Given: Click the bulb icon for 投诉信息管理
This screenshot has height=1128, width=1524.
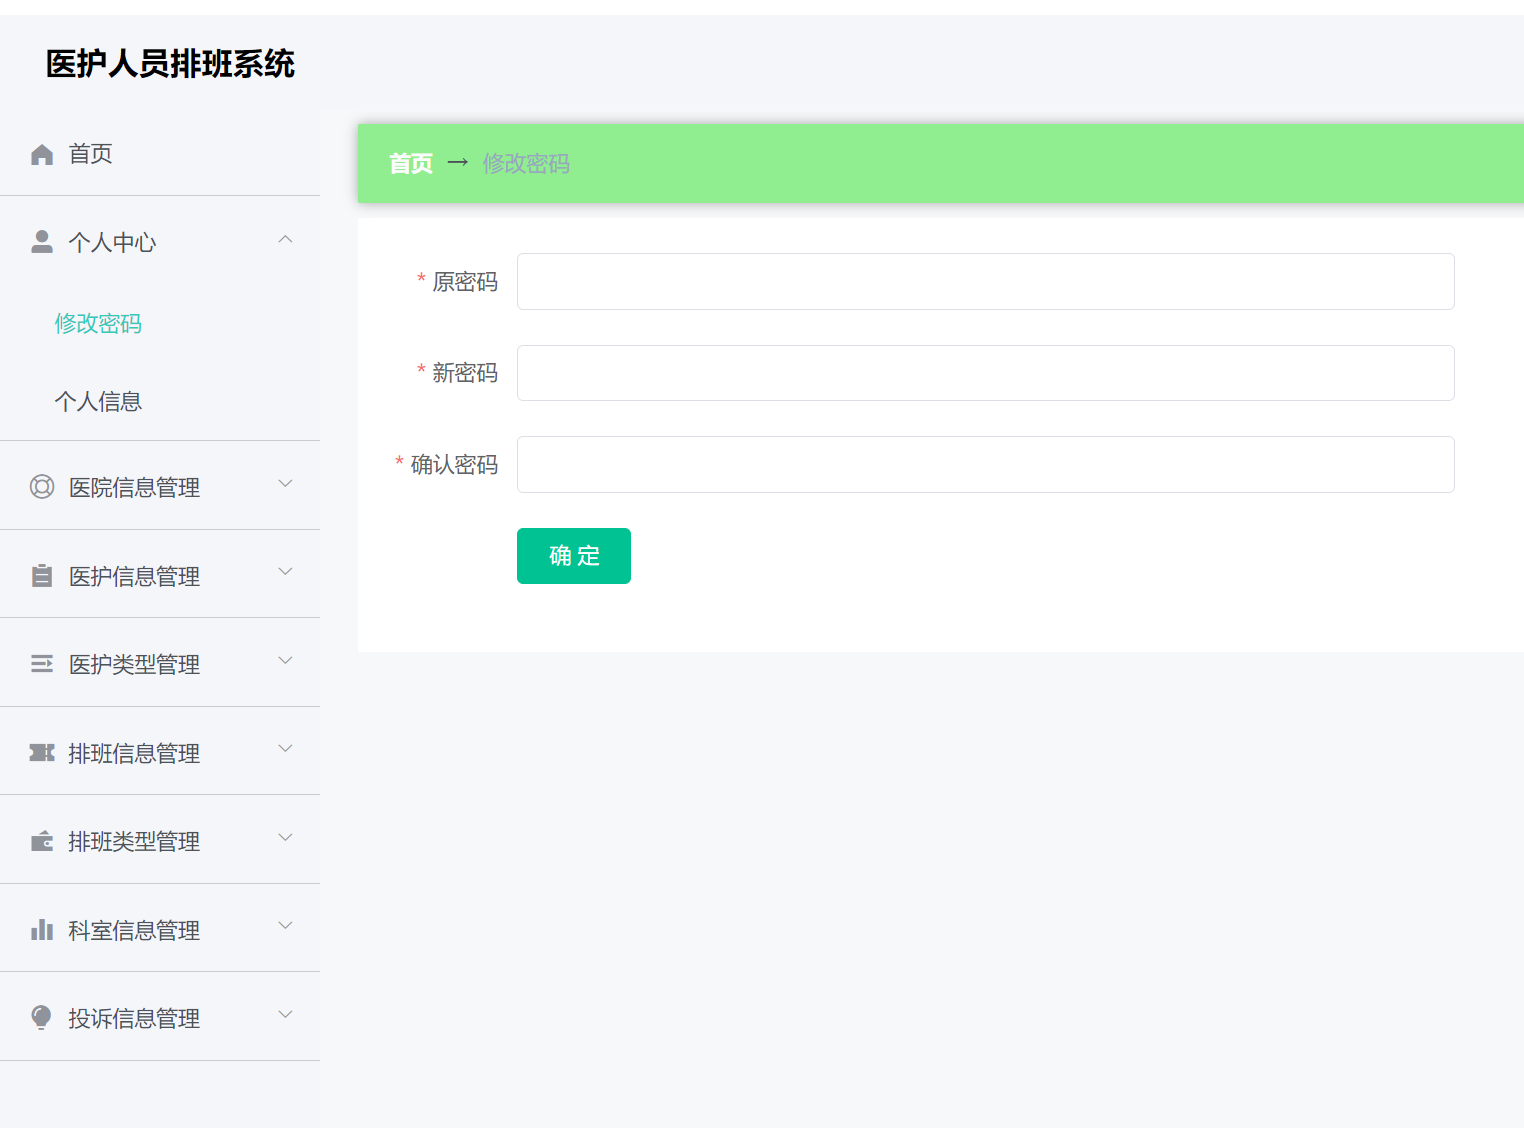Looking at the screenshot, I should click(41, 1017).
